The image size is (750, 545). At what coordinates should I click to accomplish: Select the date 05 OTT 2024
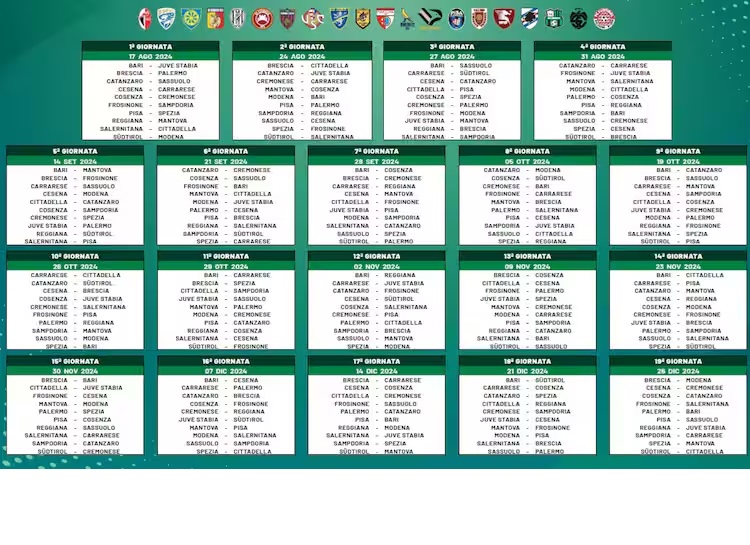tap(528, 161)
